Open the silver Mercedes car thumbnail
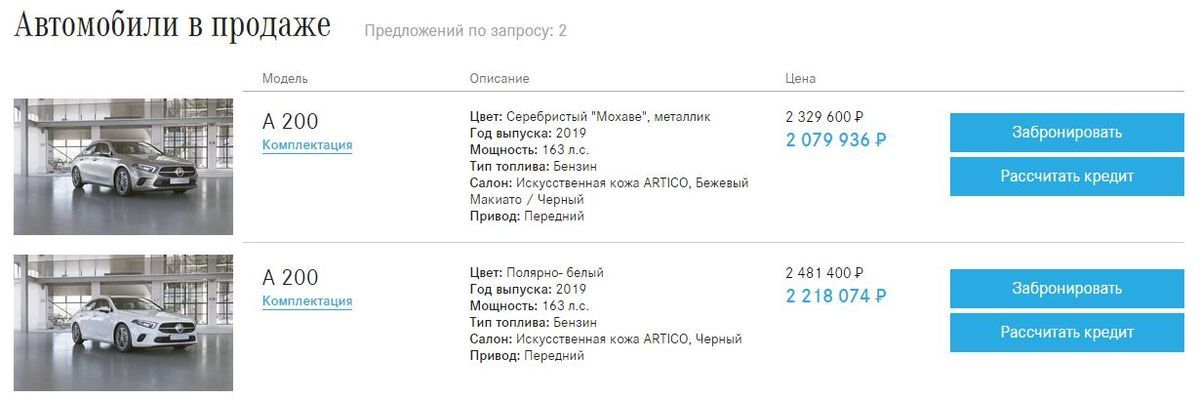Image resolution: width=1200 pixels, height=398 pixels. tap(123, 166)
